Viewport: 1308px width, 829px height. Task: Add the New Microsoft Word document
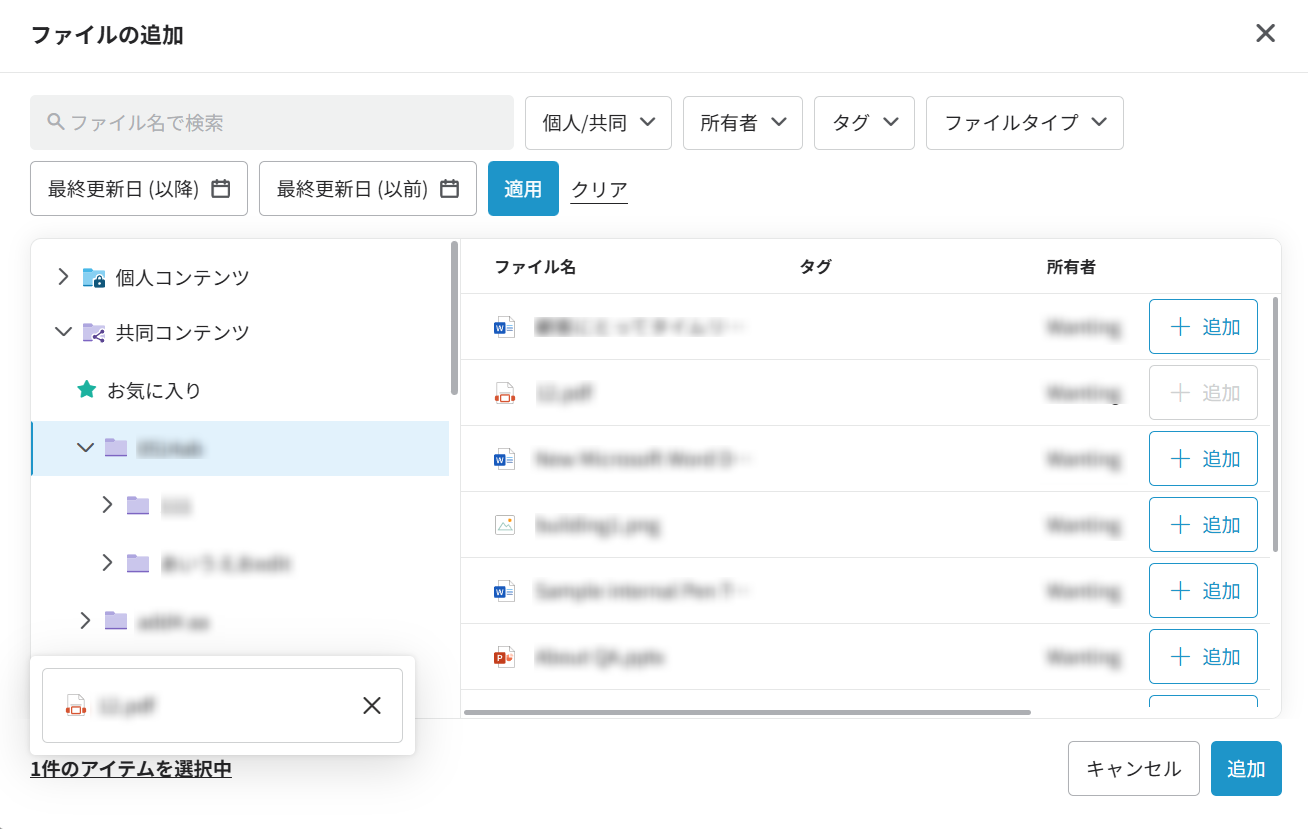[x=1203, y=459]
